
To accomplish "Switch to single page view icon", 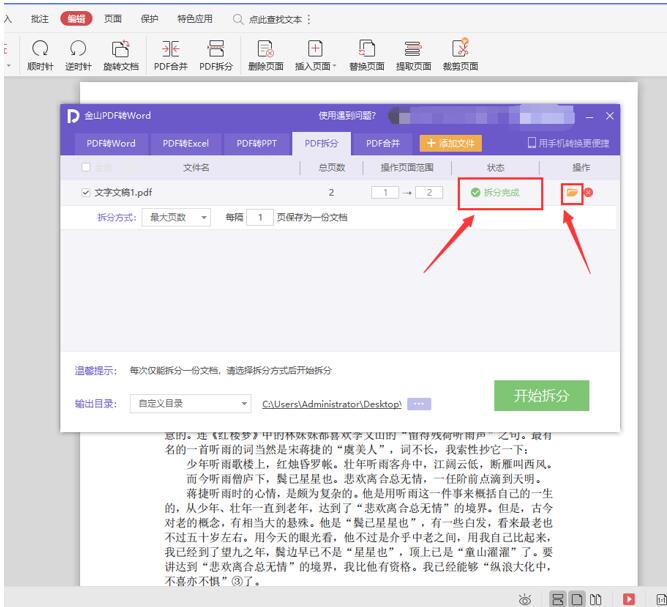I will pyautogui.click(x=577, y=600).
